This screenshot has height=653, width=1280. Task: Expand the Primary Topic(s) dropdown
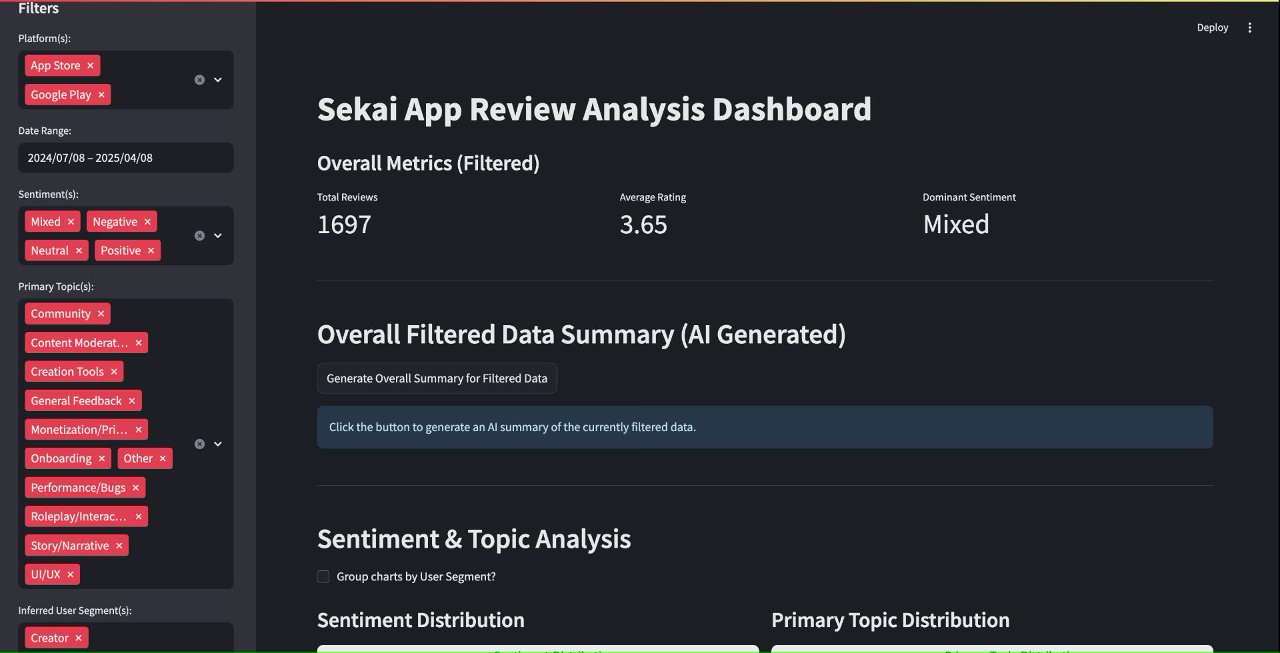coord(218,444)
